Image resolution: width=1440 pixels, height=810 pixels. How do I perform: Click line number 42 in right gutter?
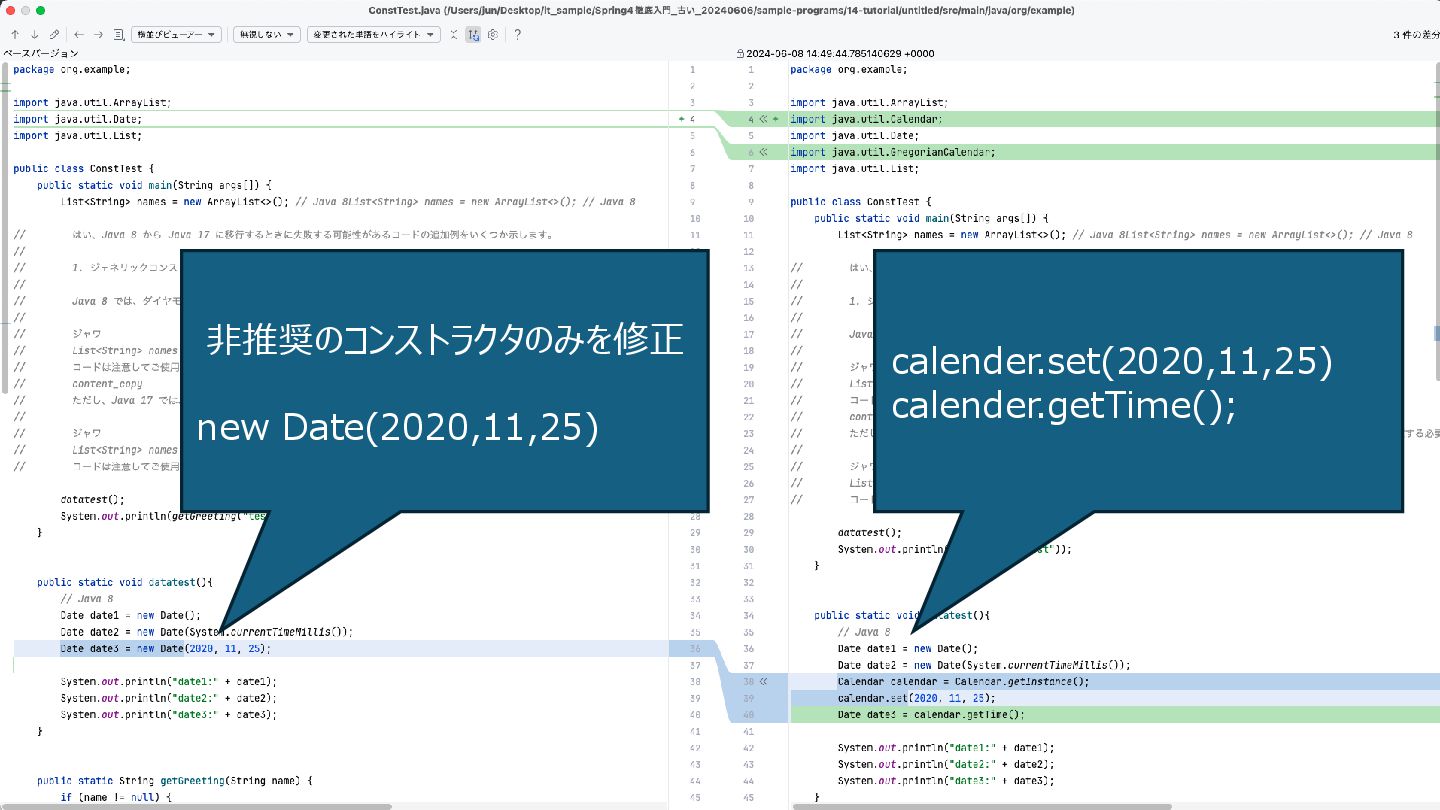750,747
